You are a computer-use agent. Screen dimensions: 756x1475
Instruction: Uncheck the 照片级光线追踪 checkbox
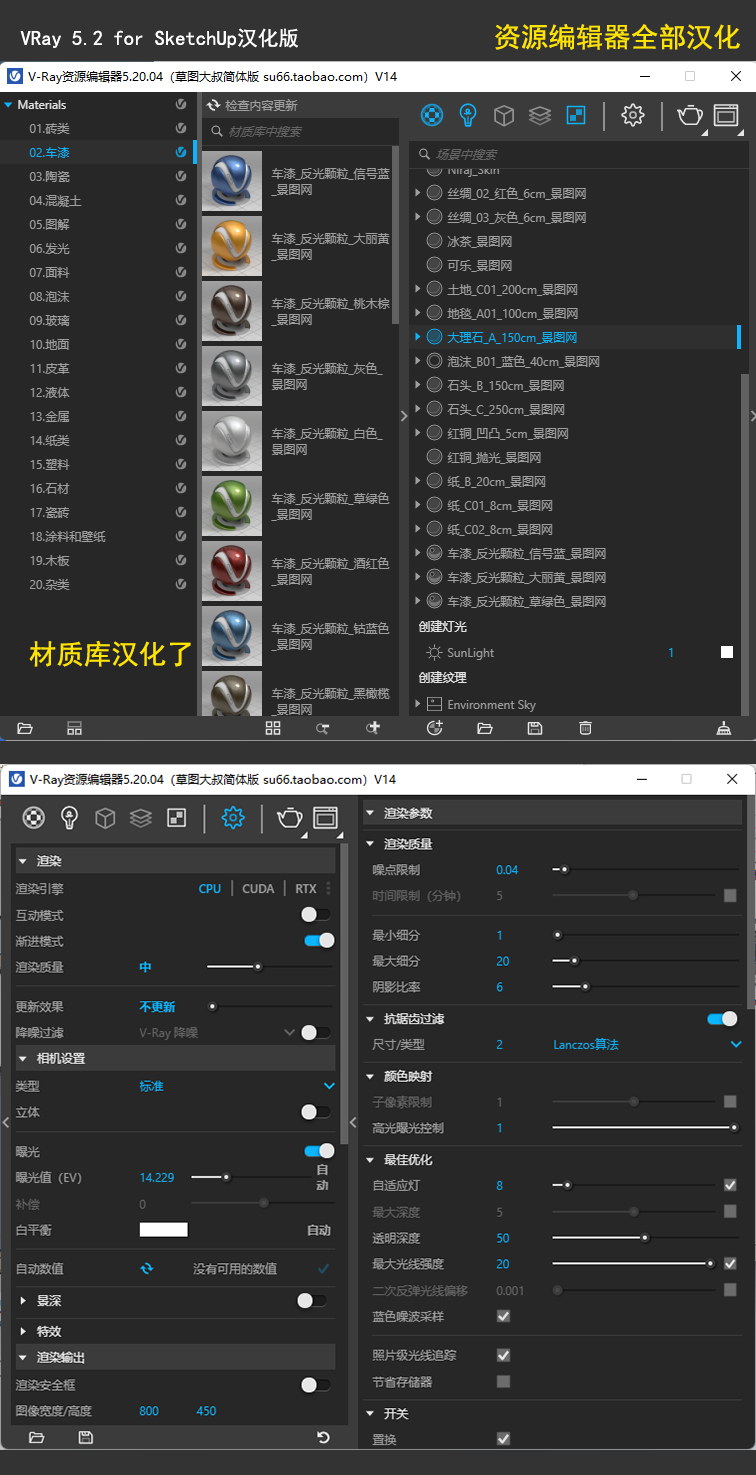[503, 1355]
